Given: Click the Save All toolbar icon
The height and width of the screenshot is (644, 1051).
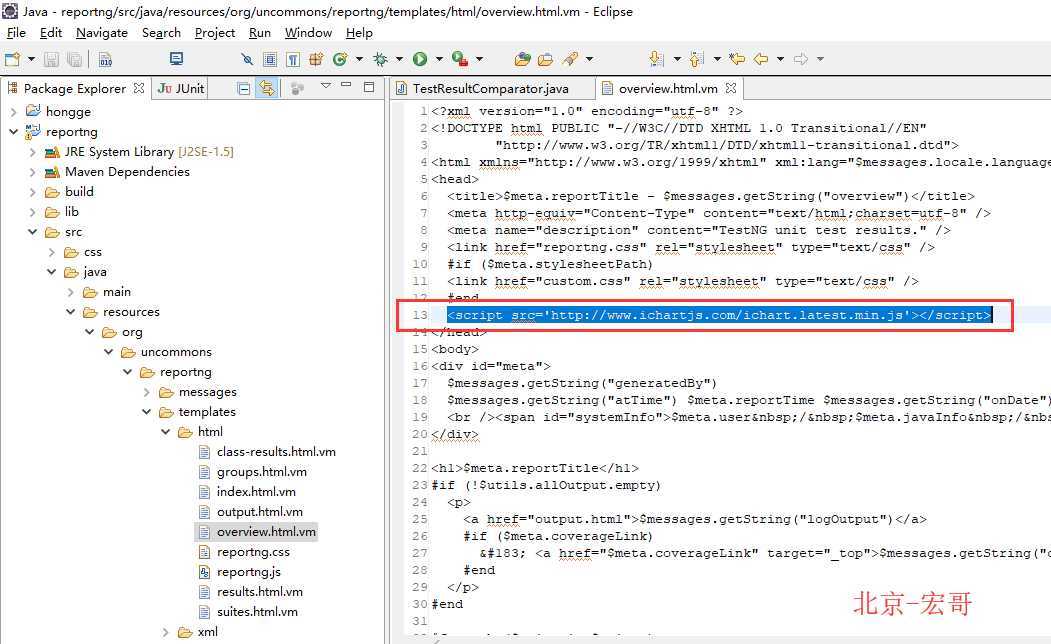Looking at the screenshot, I should (x=74, y=60).
